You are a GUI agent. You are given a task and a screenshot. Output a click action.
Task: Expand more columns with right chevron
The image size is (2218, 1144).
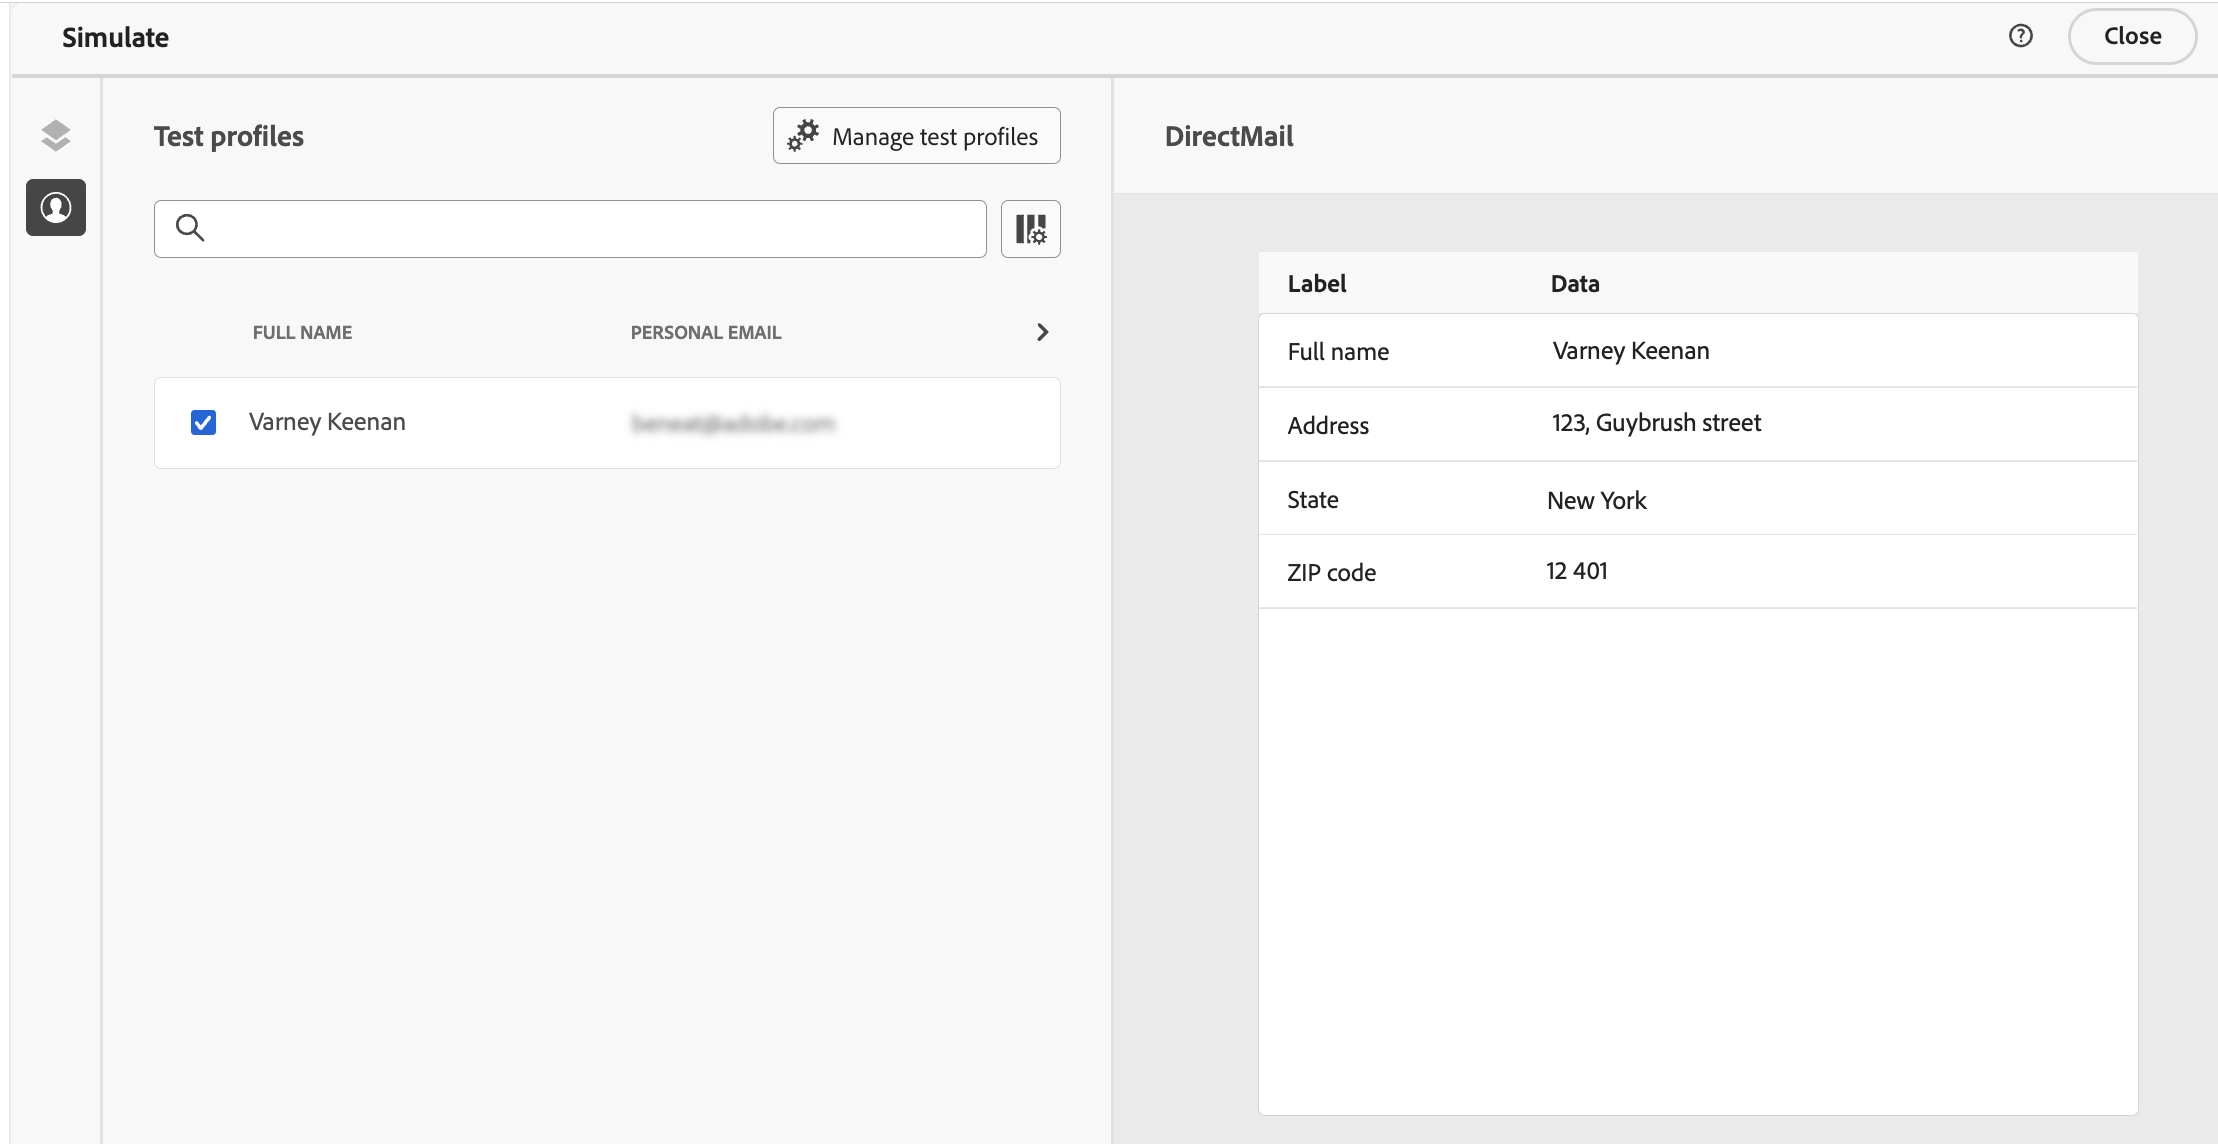(1042, 332)
